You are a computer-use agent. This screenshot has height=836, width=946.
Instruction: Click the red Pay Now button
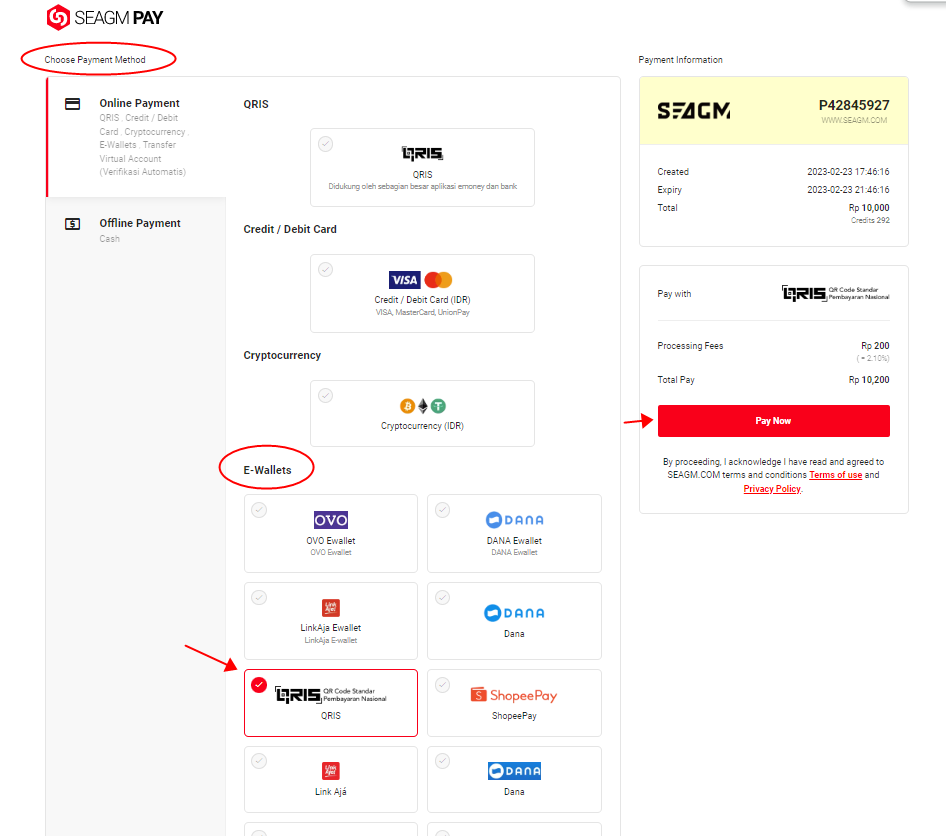773,421
